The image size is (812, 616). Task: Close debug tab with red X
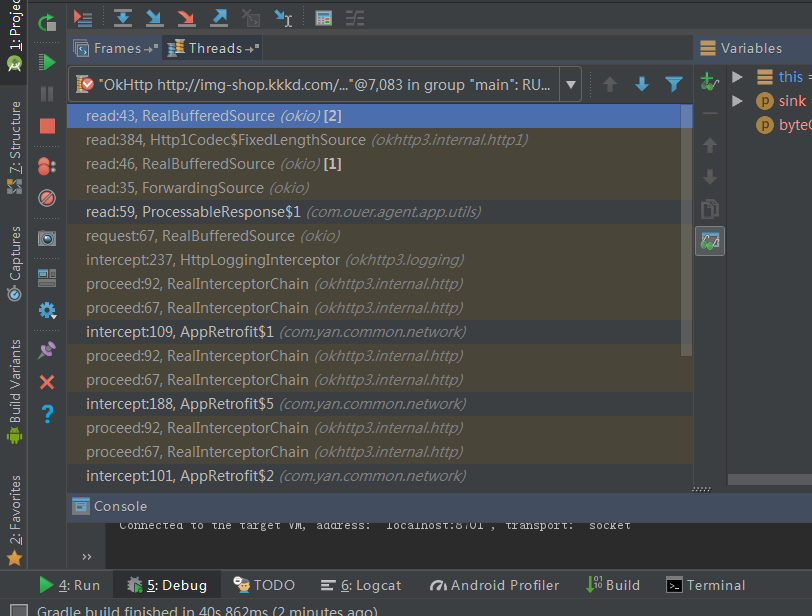tap(47, 382)
